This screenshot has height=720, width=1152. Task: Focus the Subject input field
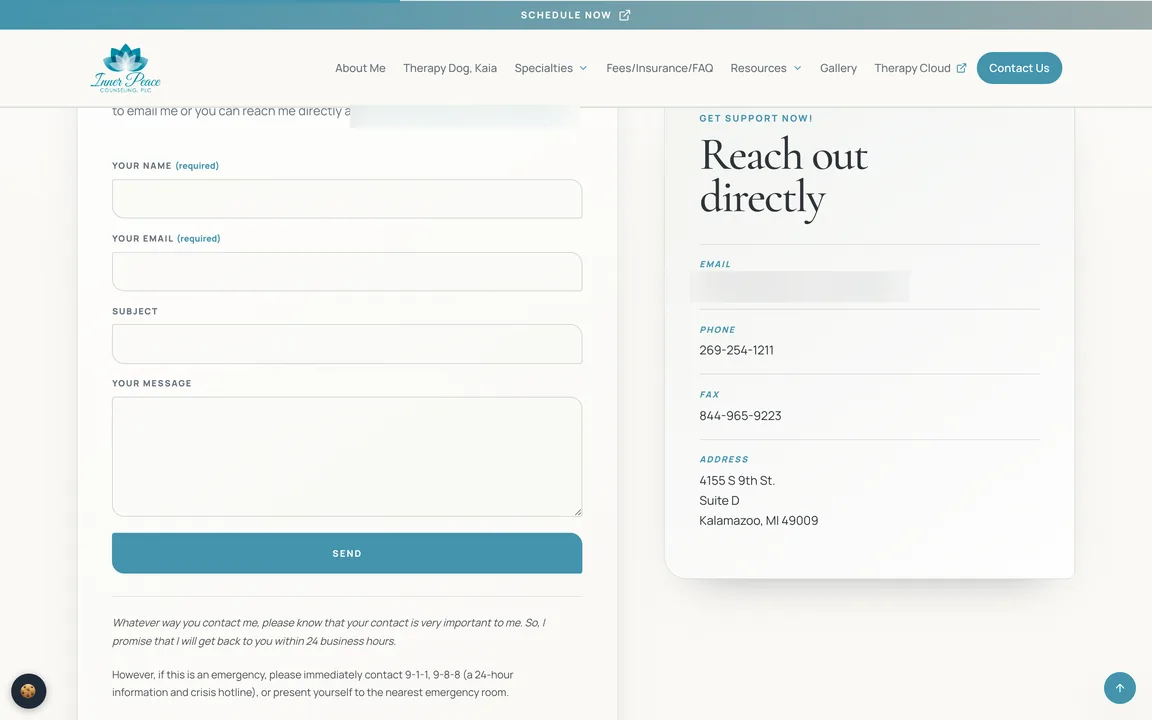[347, 344]
